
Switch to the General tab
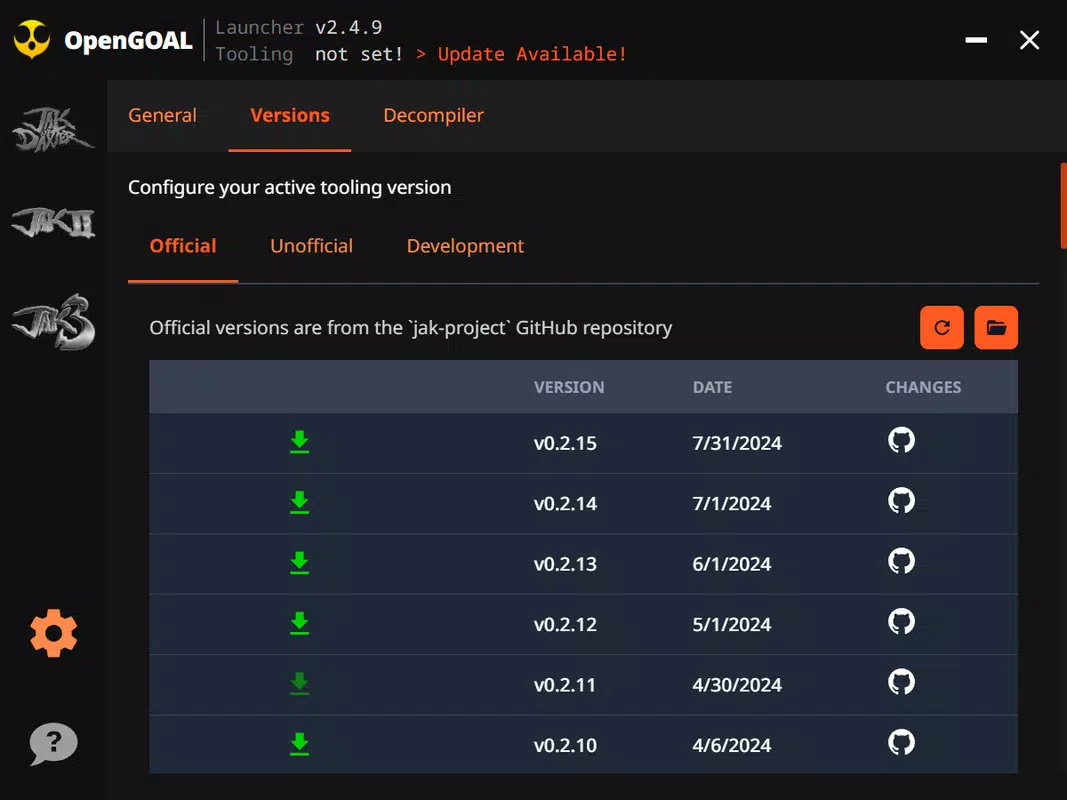[x=162, y=115]
